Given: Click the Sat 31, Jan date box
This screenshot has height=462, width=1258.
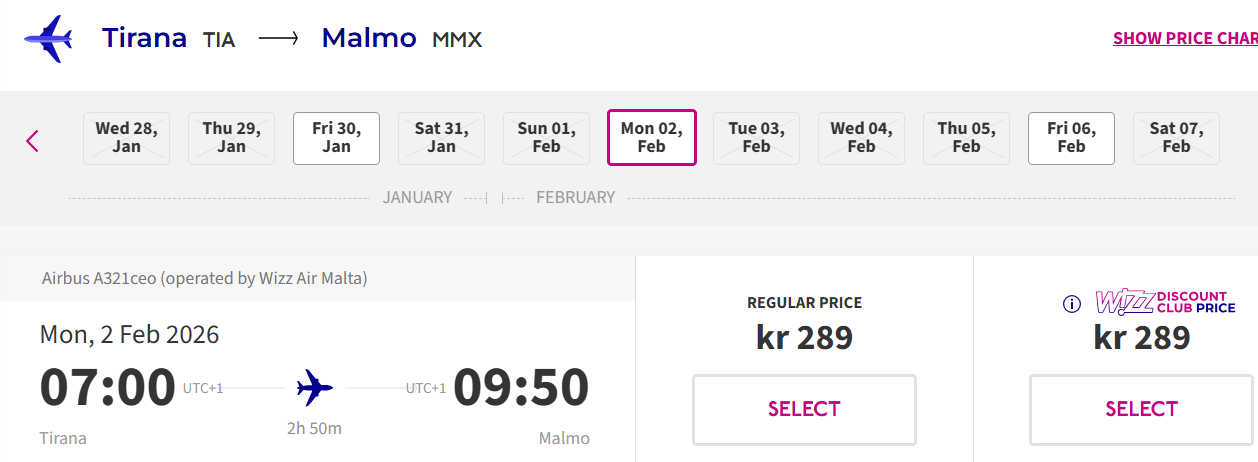Looking at the screenshot, I should coord(441,138).
